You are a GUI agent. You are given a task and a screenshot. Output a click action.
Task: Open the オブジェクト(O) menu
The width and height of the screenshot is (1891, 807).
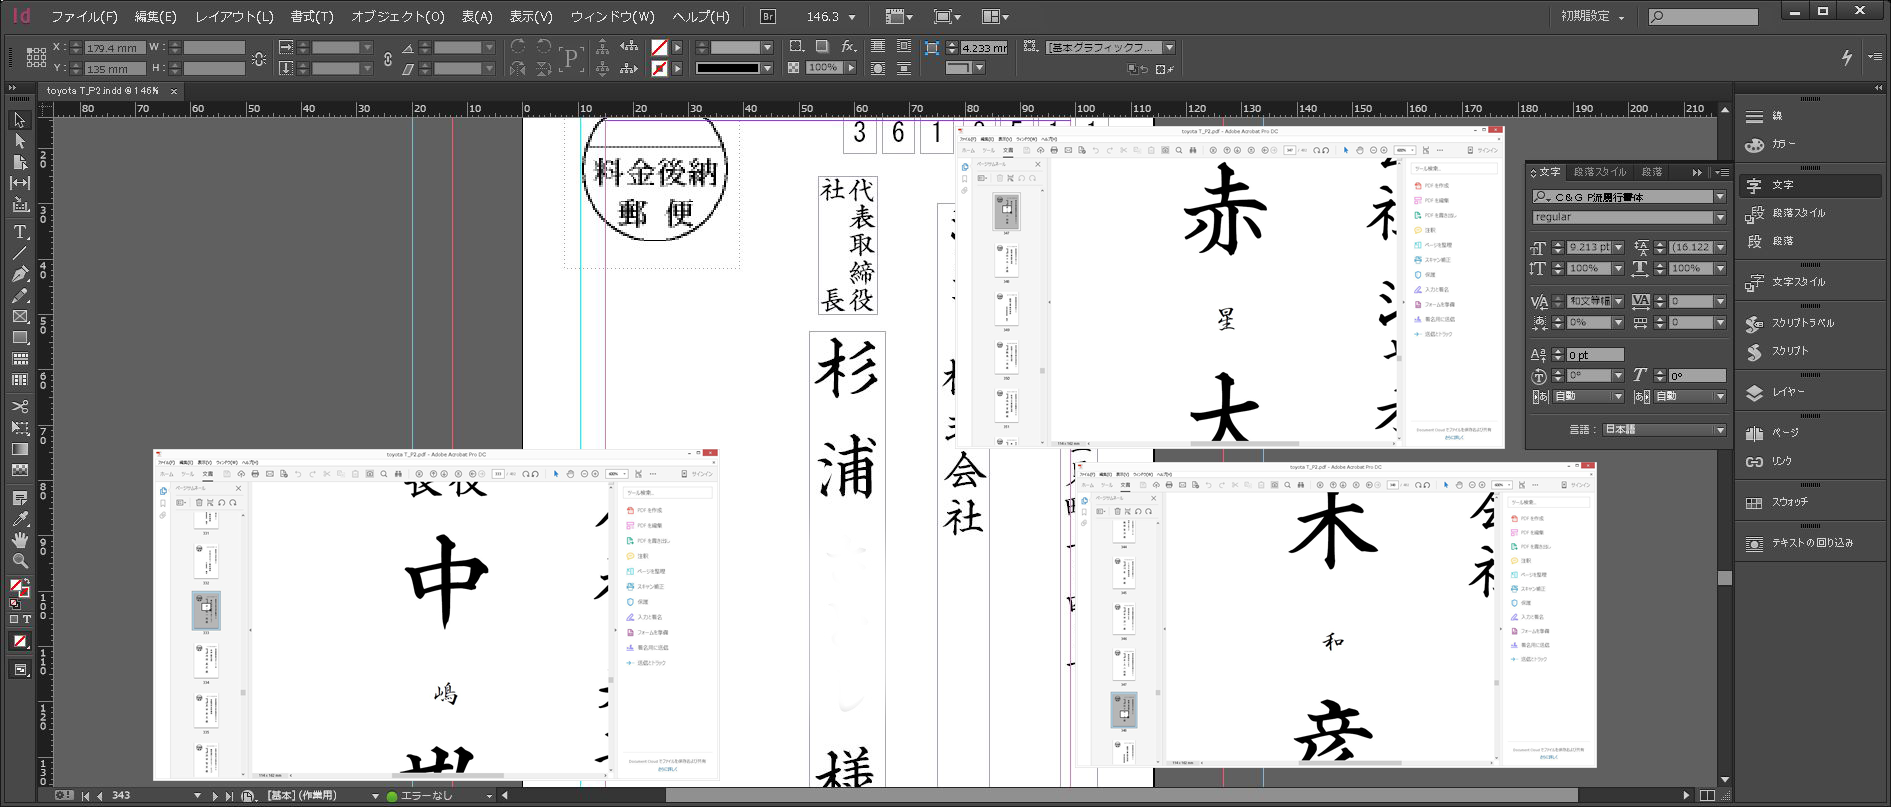397,17
